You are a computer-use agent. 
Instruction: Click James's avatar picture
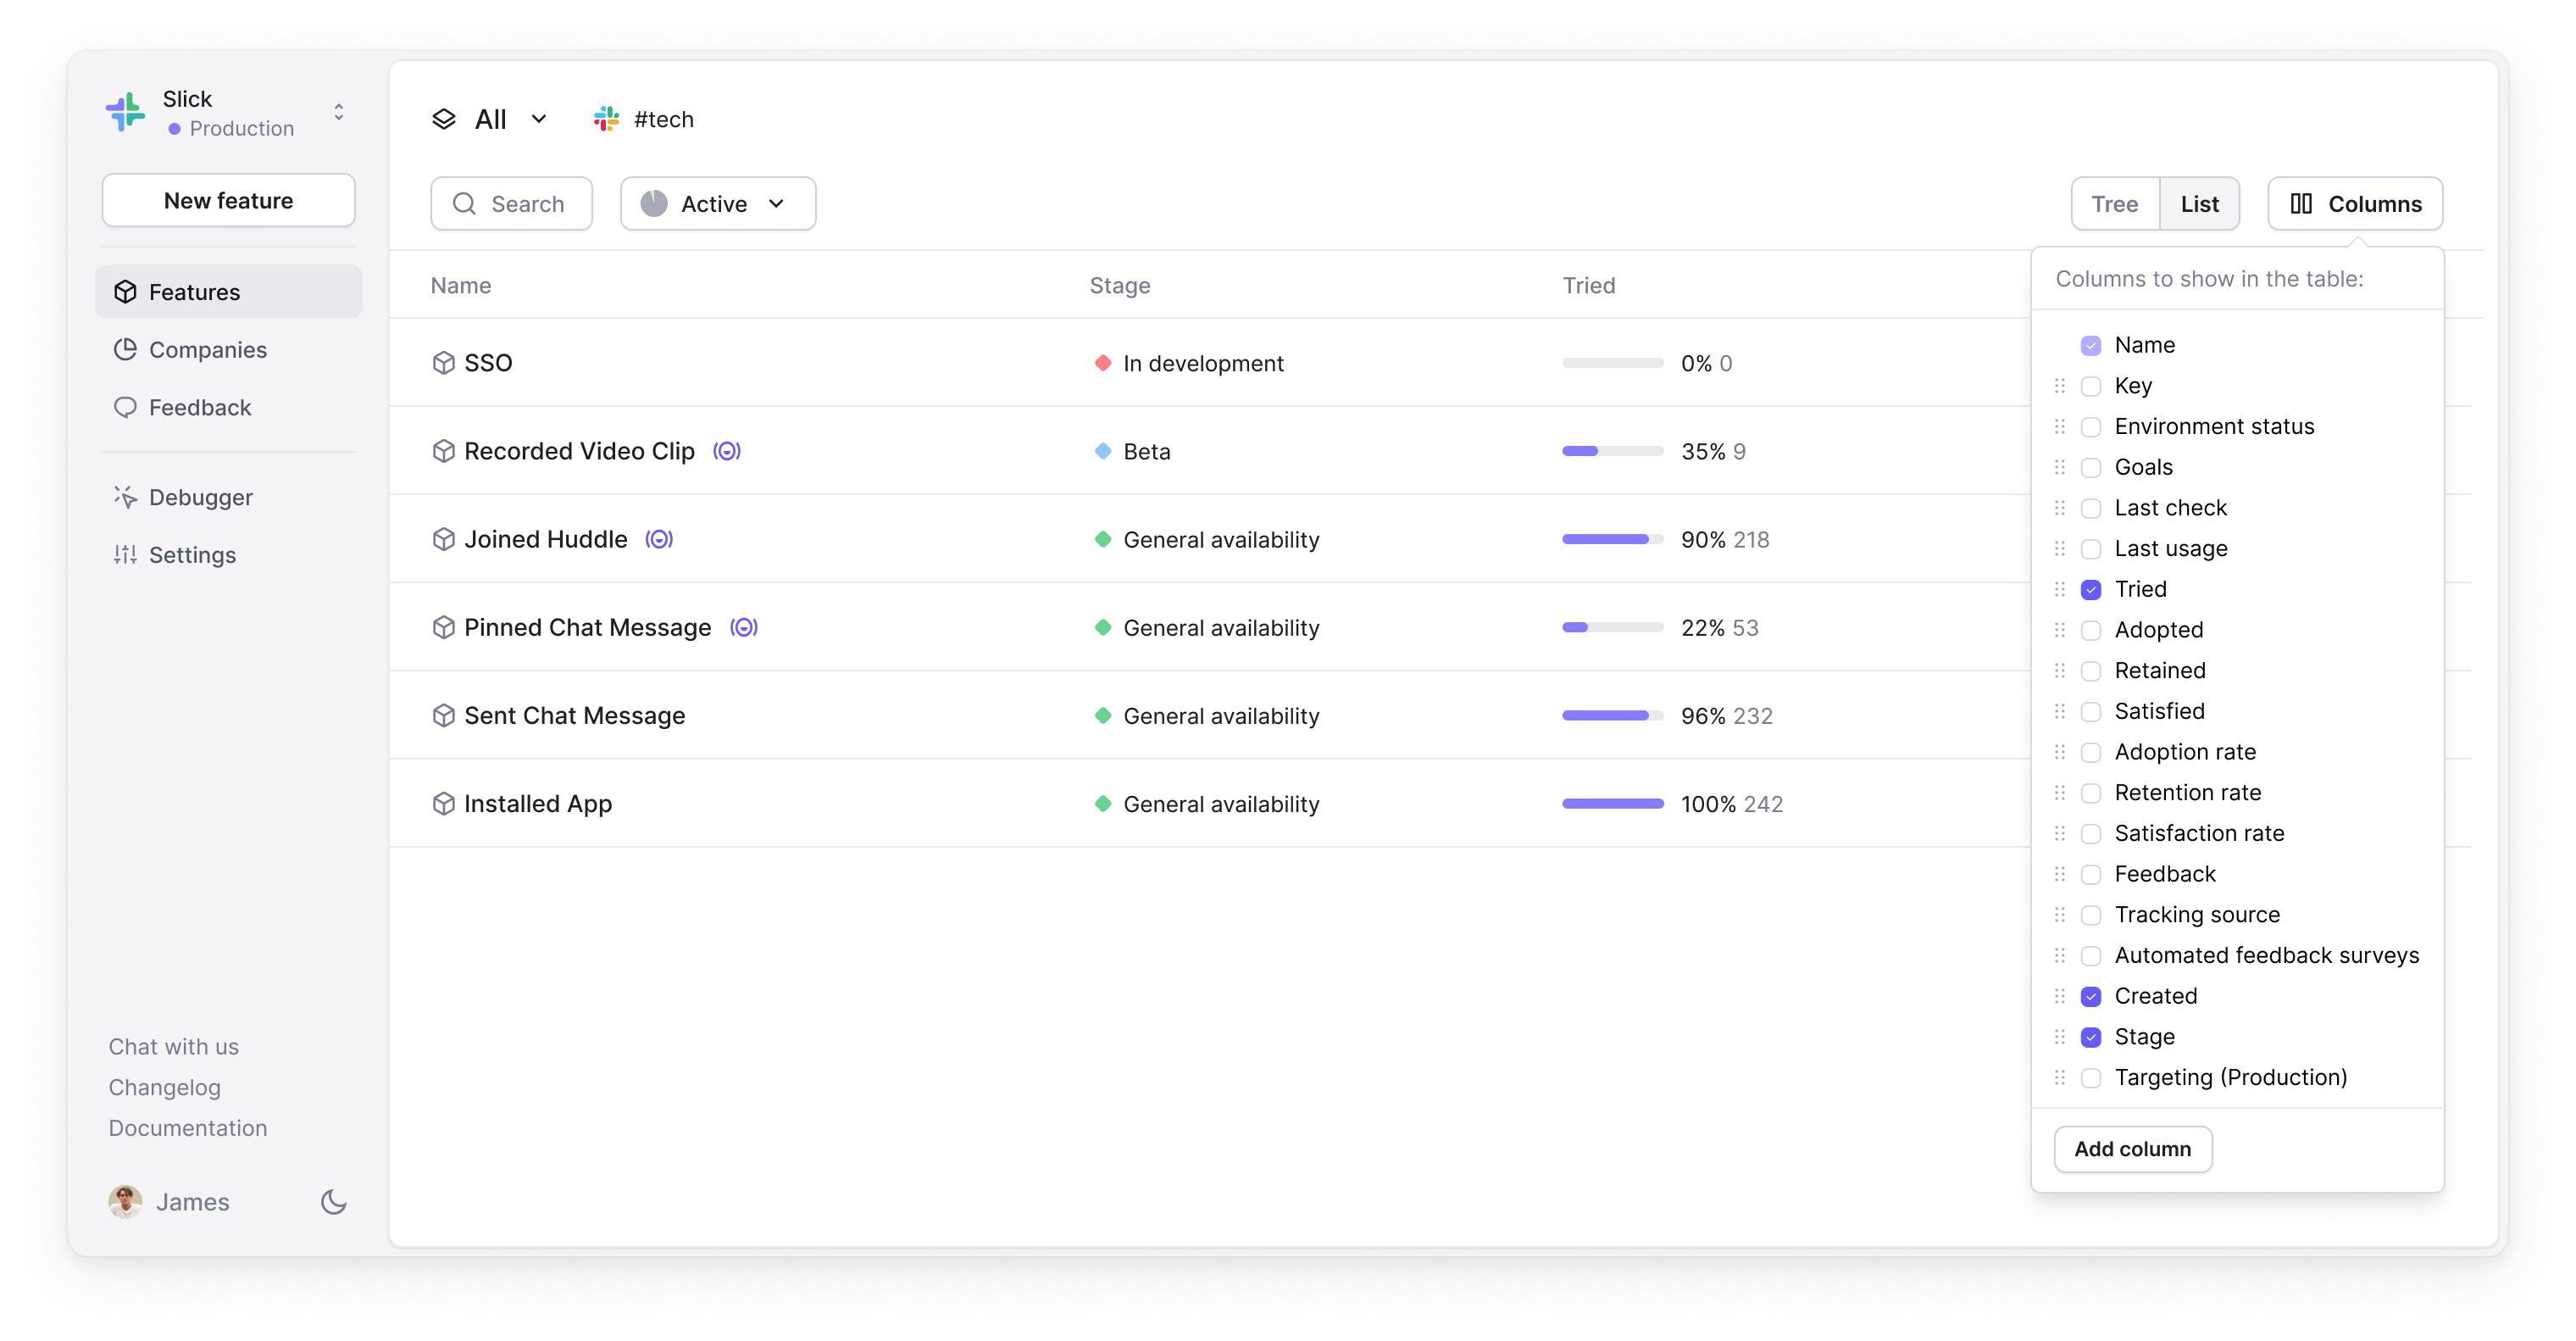coord(125,1201)
